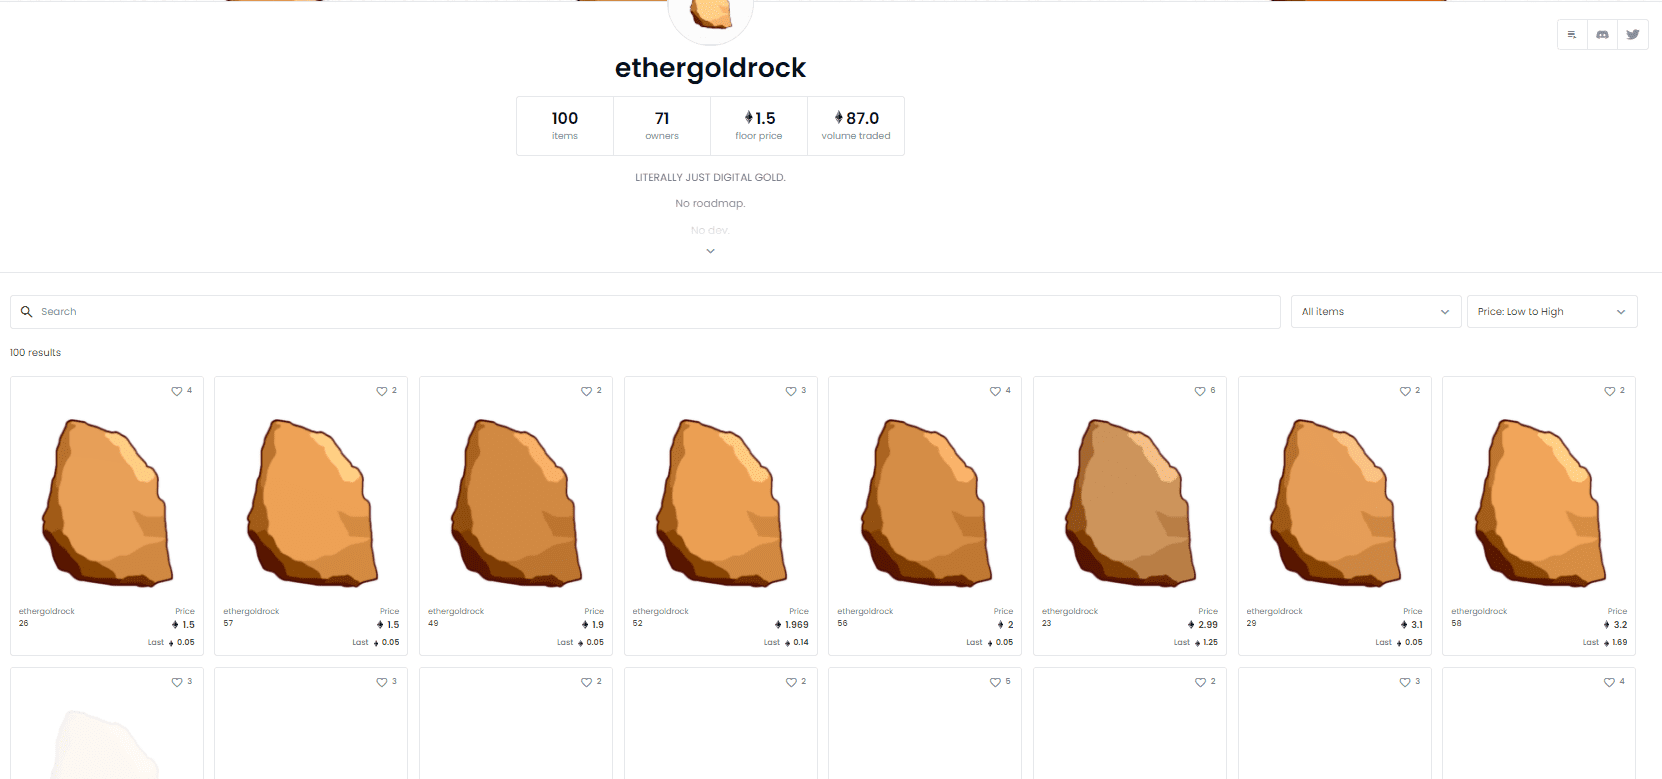The height and width of the screenshot is (779, 1662).
Task: Like item 56 with the heart icon
Action: click(995, 391)
